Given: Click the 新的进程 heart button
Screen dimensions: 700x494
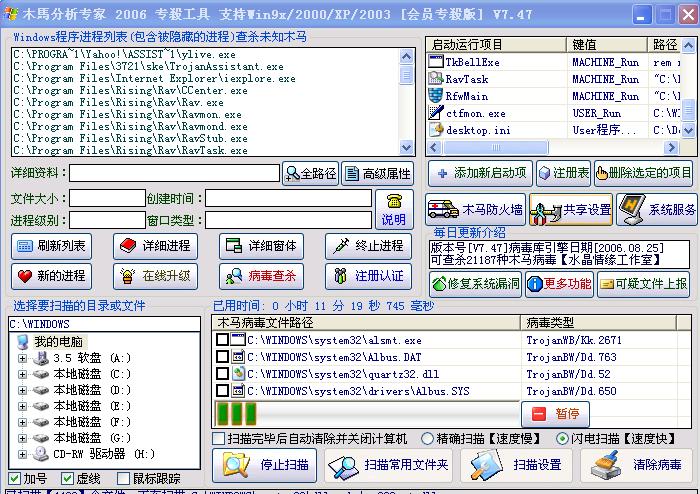Looking at the screenshot, I should [x=51, y=276].
